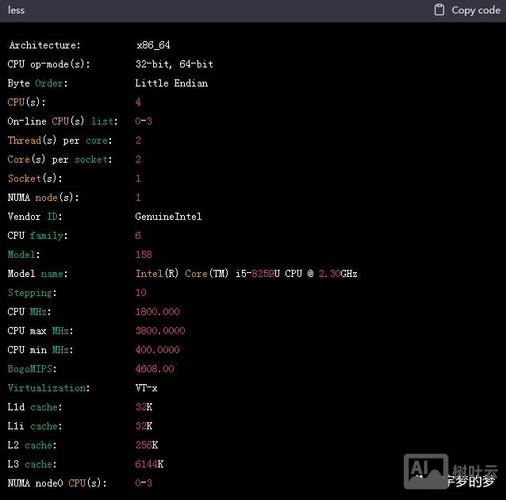Screen dimensions: 506x500
Task: Click 'NUMA node0 CPU(s):' label
Action: pyautogui.click(x=57, y=483)
